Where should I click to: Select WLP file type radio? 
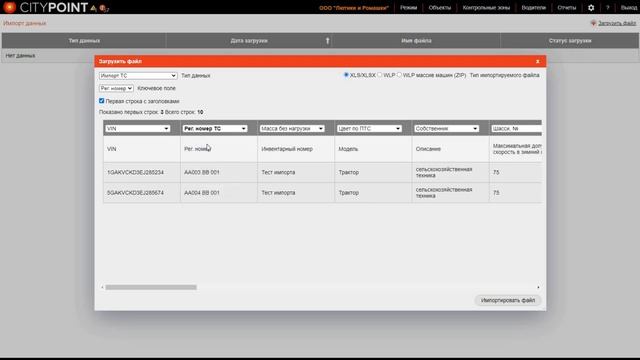coord(380,75)
